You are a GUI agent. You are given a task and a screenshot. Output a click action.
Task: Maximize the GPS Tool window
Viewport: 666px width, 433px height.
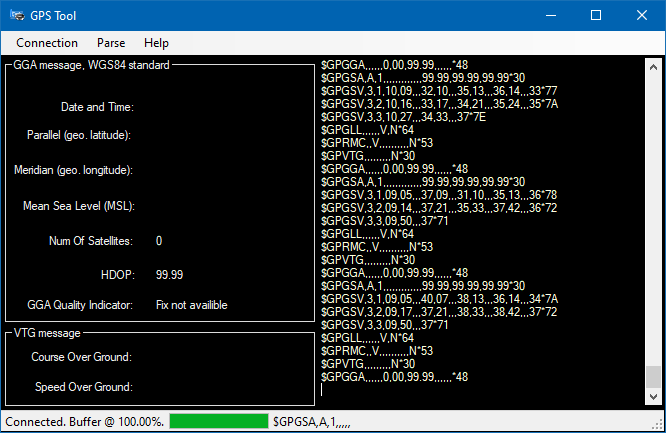click(x=596, y=16)
